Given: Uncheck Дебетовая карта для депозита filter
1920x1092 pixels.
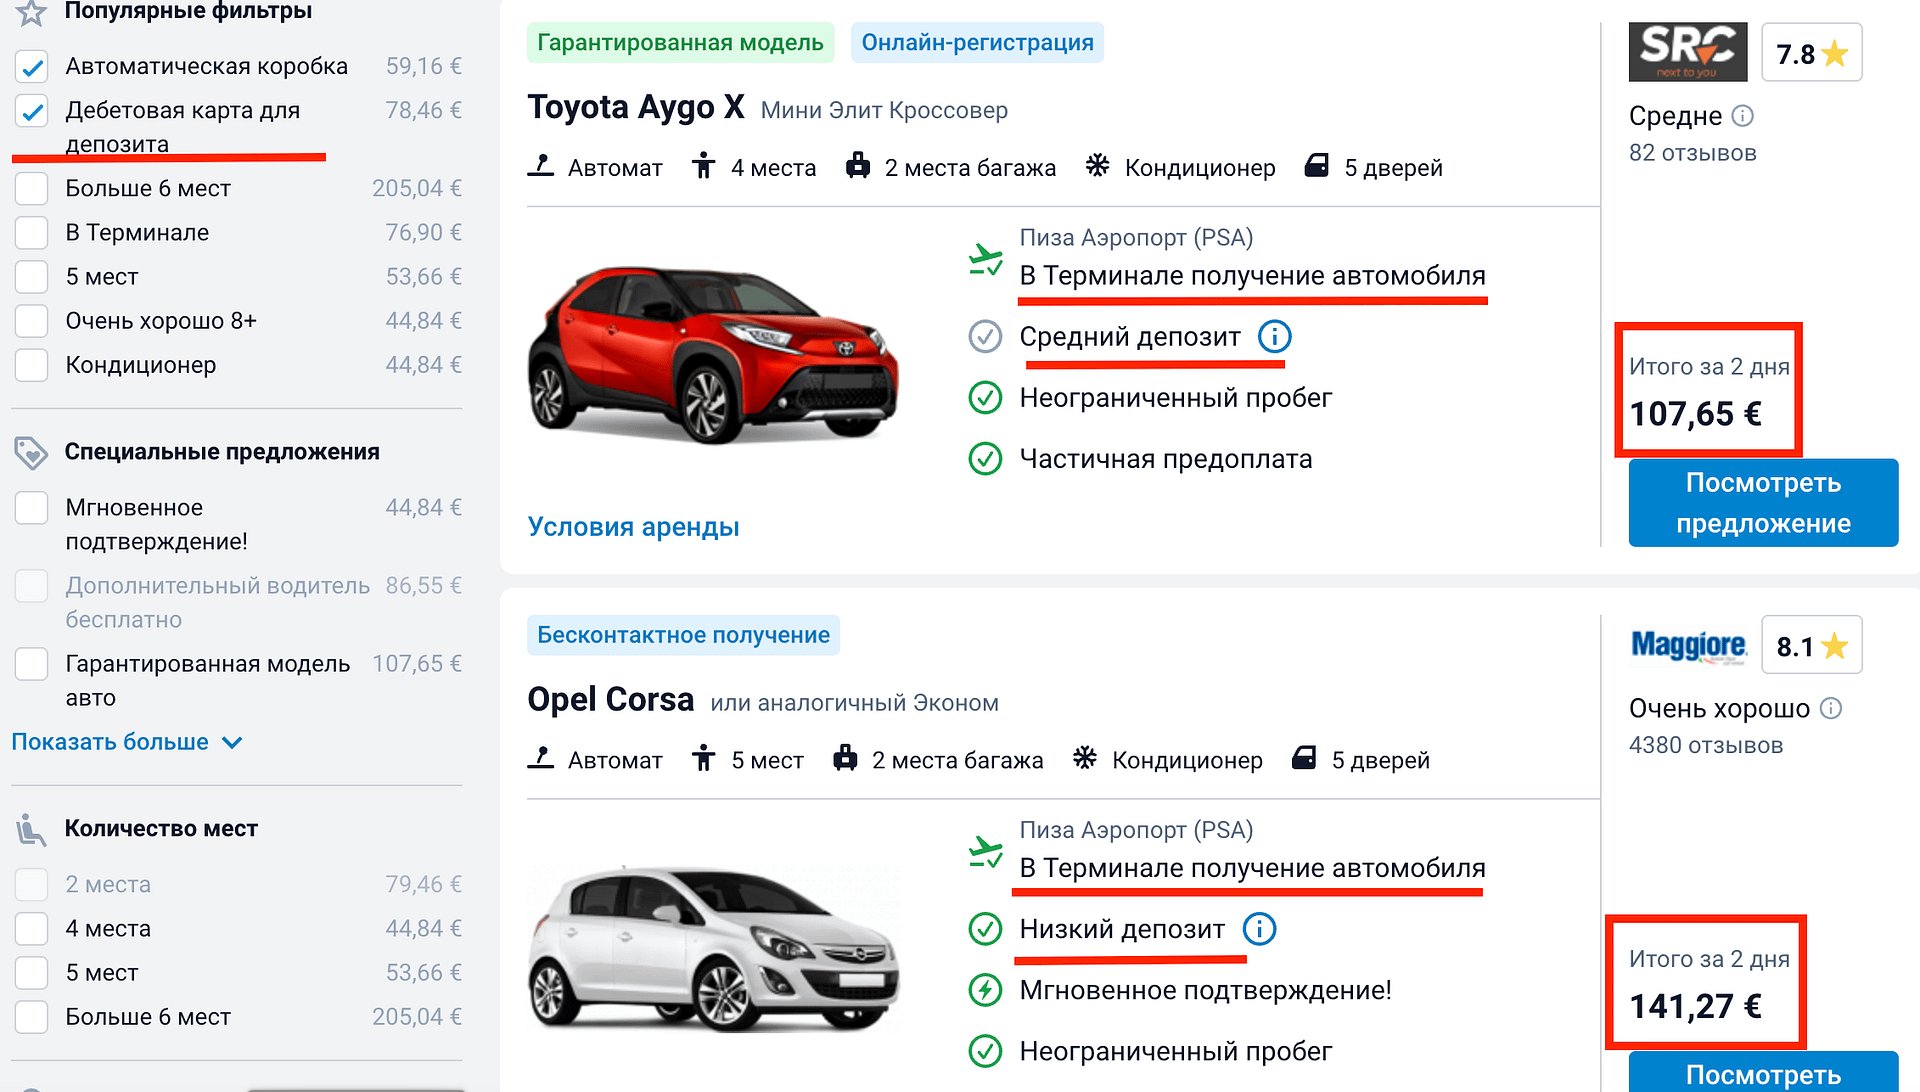Looking at the screenshot, I should [x=32, y=111].
